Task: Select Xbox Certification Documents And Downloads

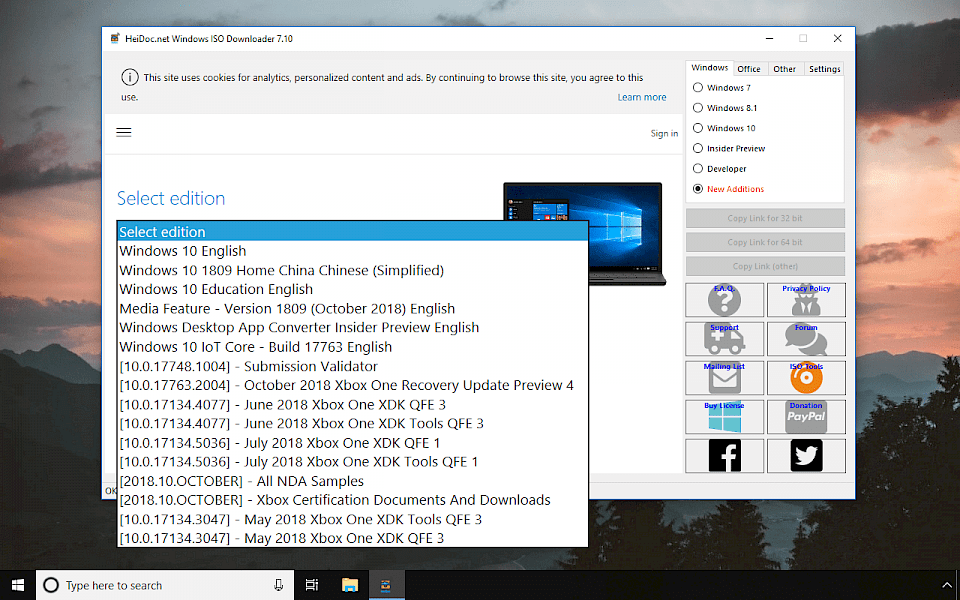Action: point(353,500)
